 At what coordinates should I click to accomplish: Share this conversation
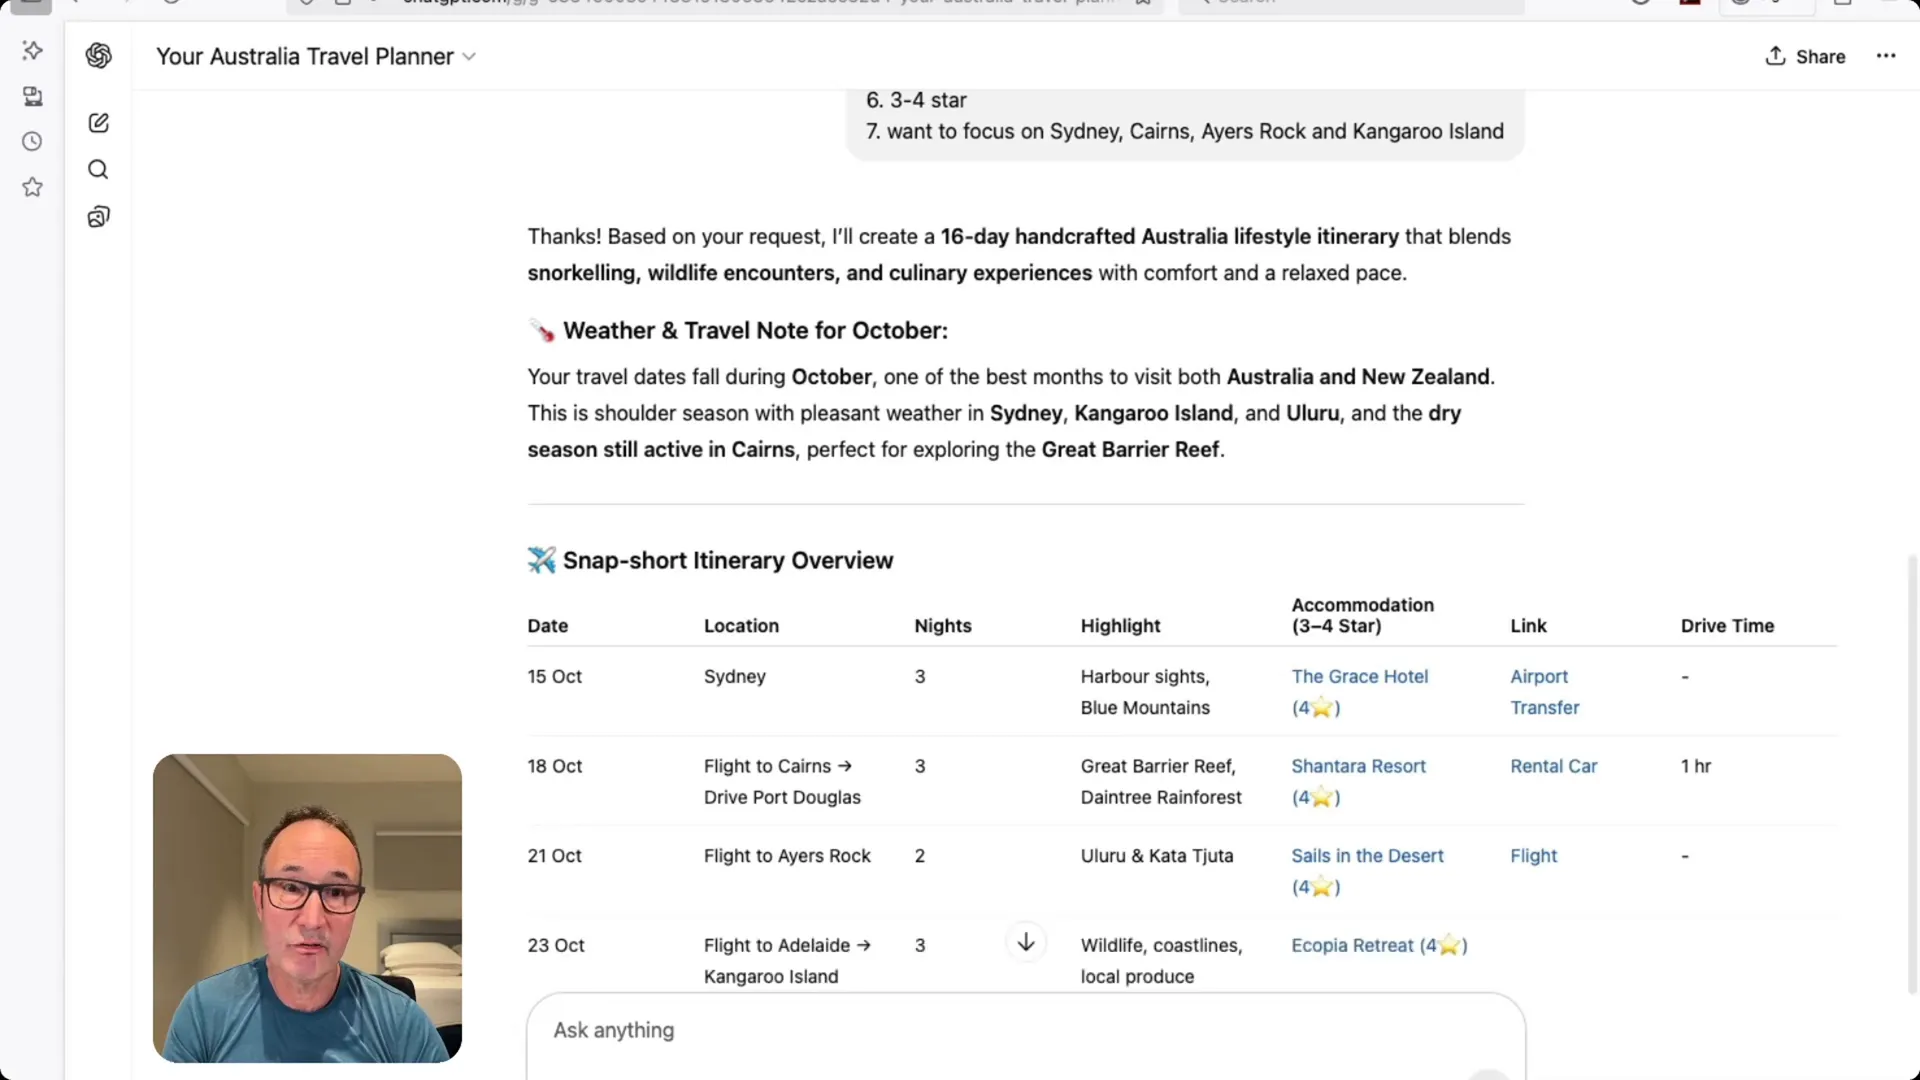pos(1805,57)
